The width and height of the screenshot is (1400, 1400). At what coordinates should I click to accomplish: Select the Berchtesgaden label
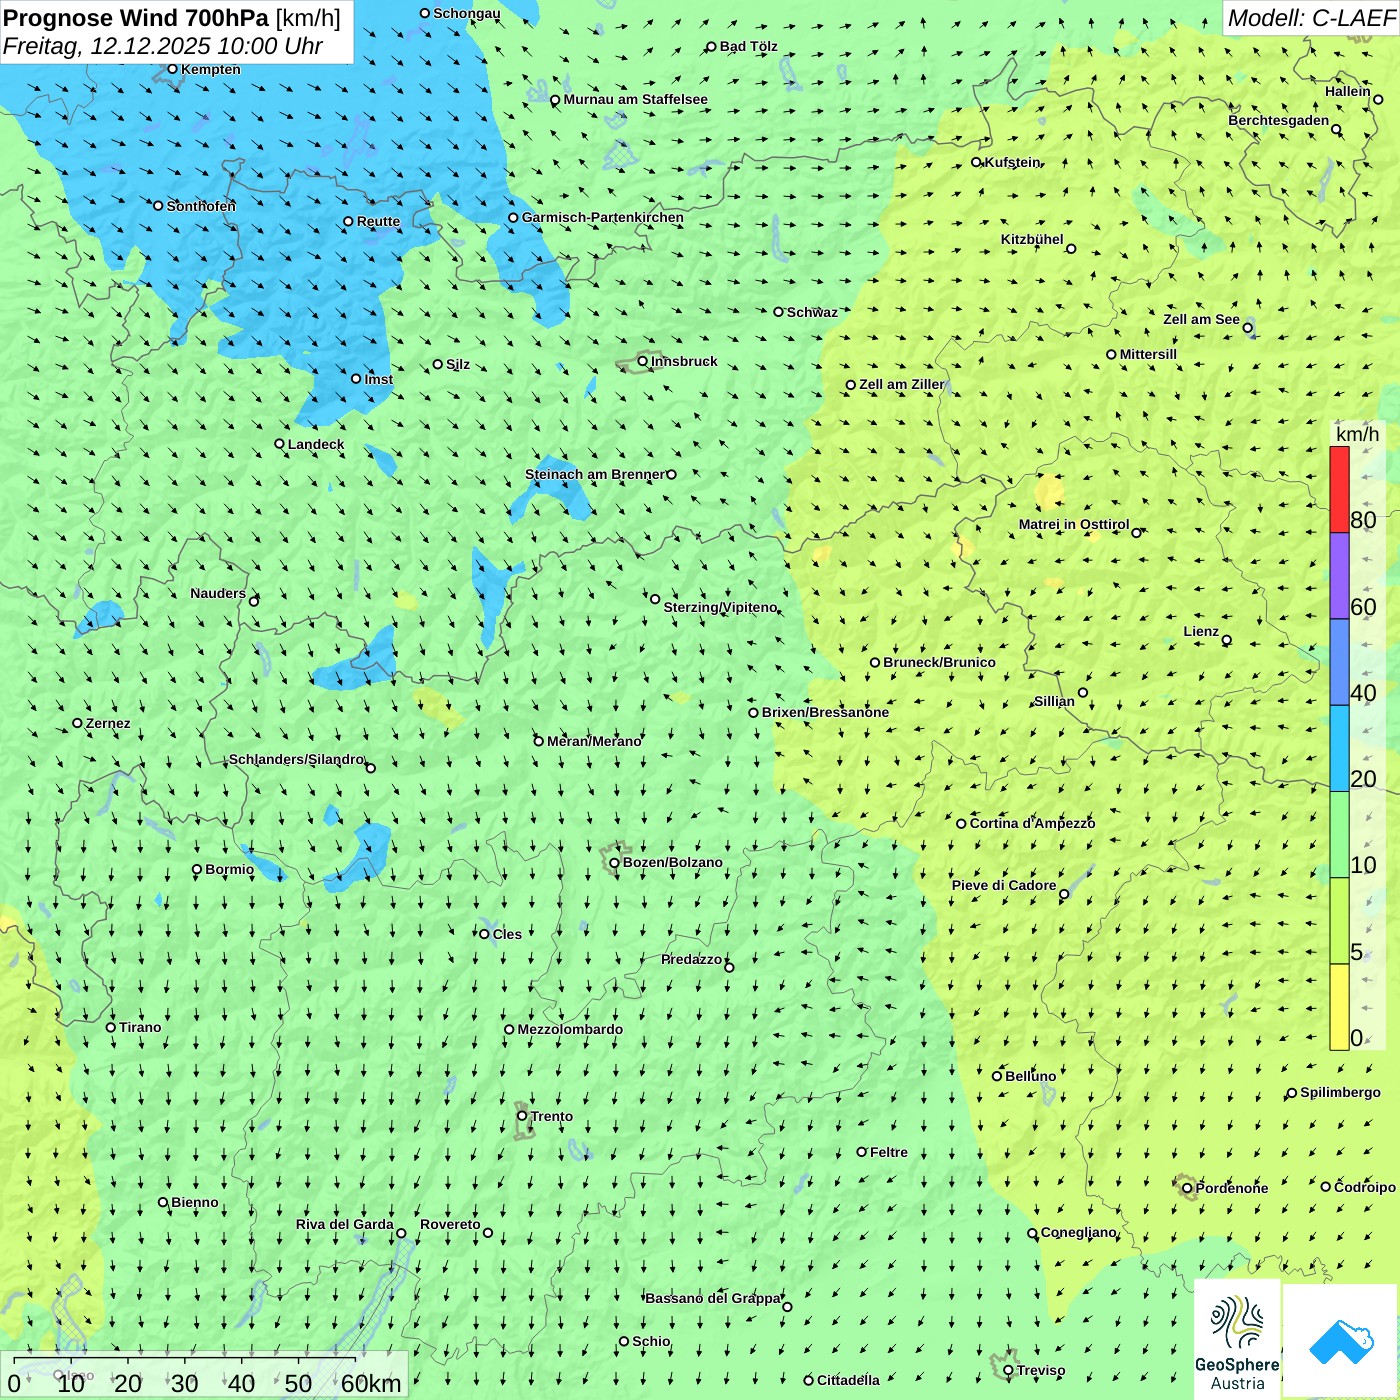[x=1279, y=120]
